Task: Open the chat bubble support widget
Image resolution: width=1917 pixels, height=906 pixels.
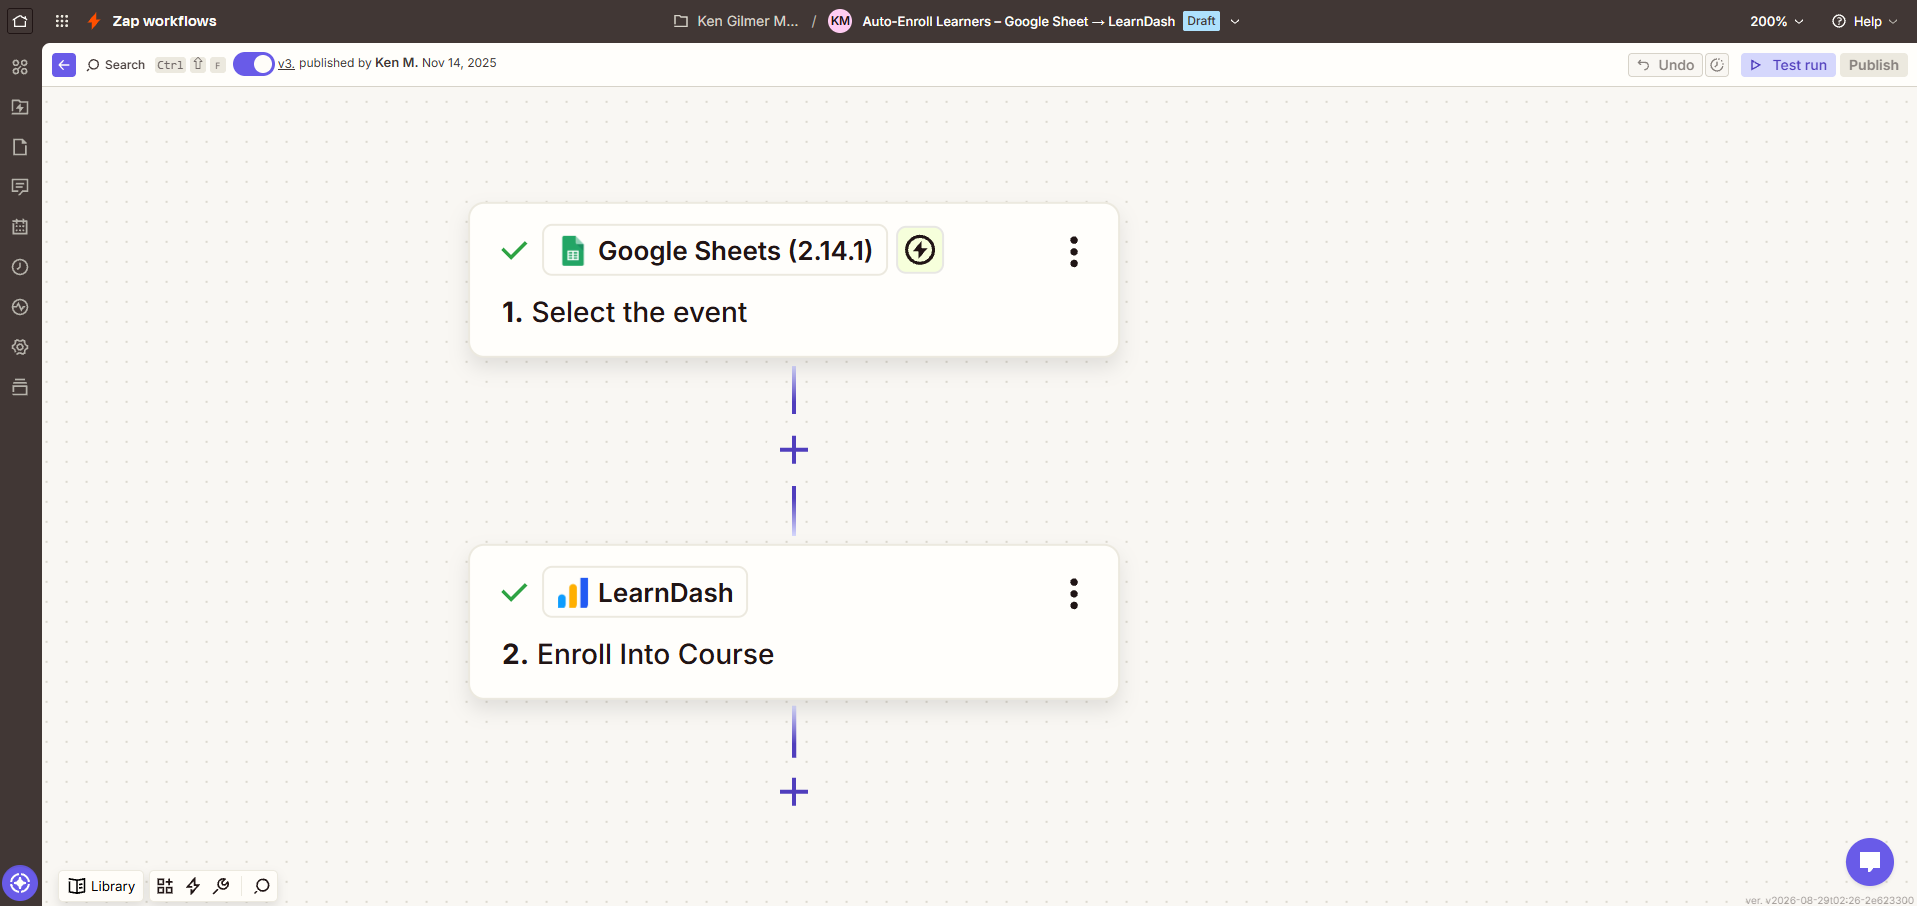Action: point(1870,862)
